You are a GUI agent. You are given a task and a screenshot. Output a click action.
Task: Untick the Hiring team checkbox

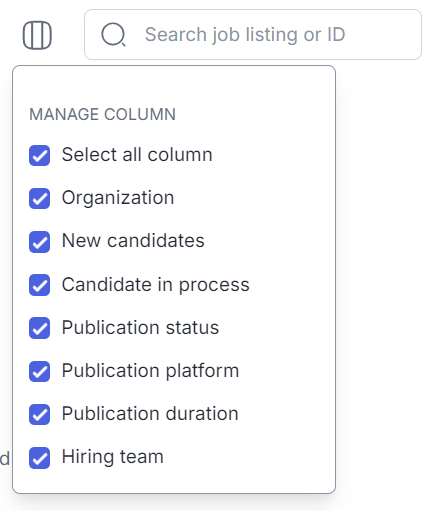(x=39, y=458)
